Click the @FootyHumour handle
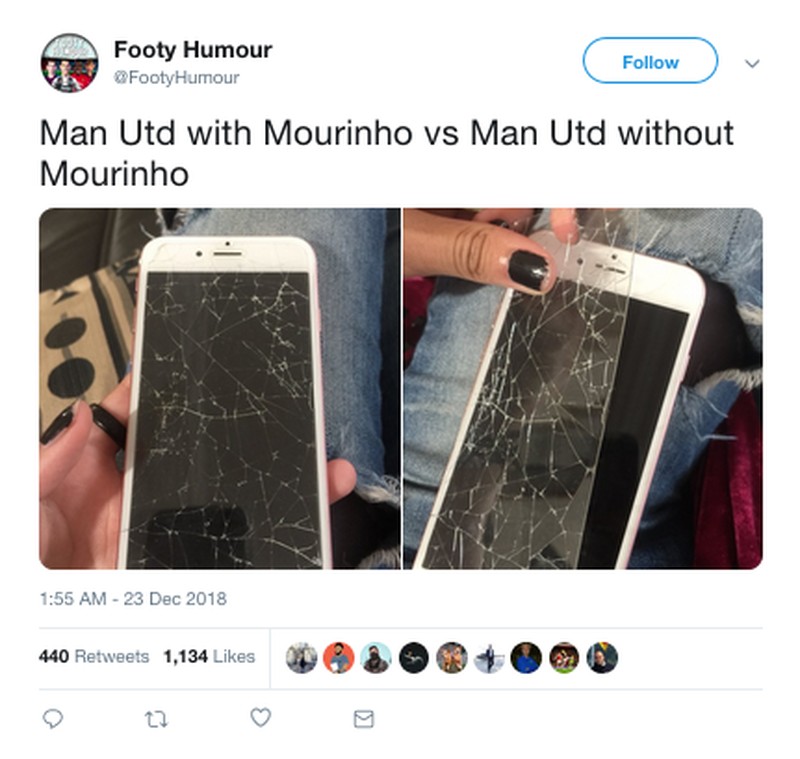800x759 pixels. coord(177,78)
